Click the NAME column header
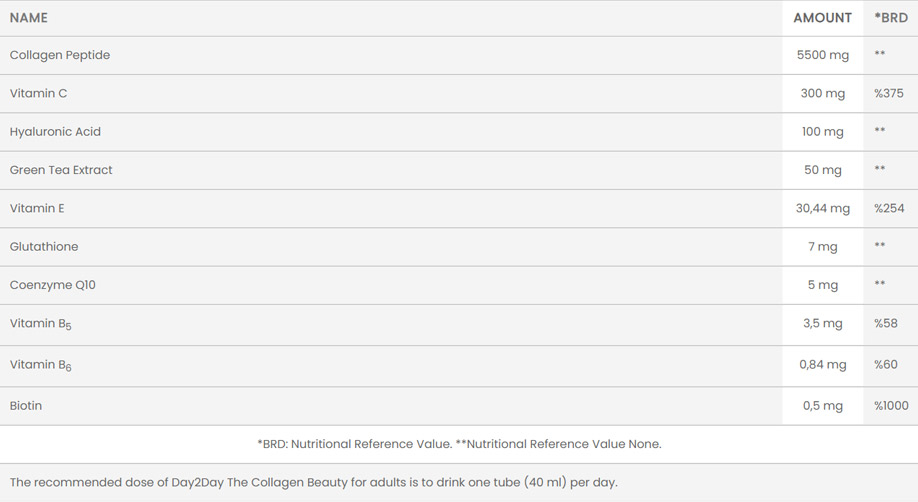Screen dimensions: 918x502 click(x=29, y=18)
